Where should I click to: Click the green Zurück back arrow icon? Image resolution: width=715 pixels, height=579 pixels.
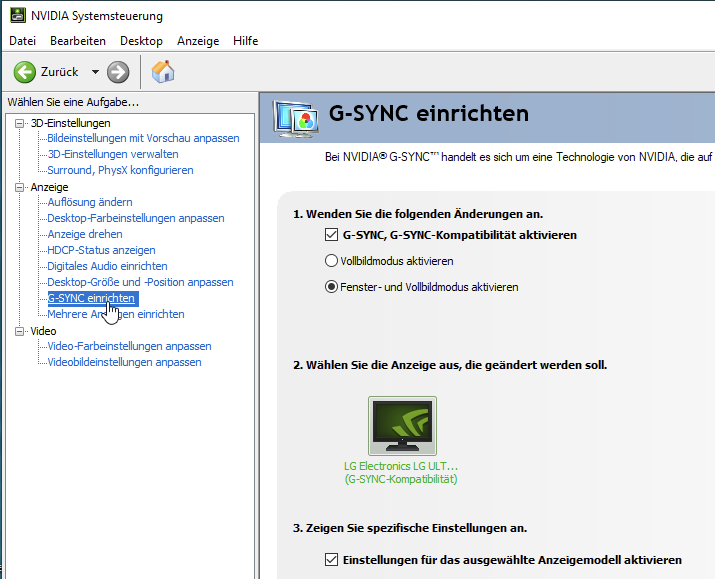(x=25, y=72)
